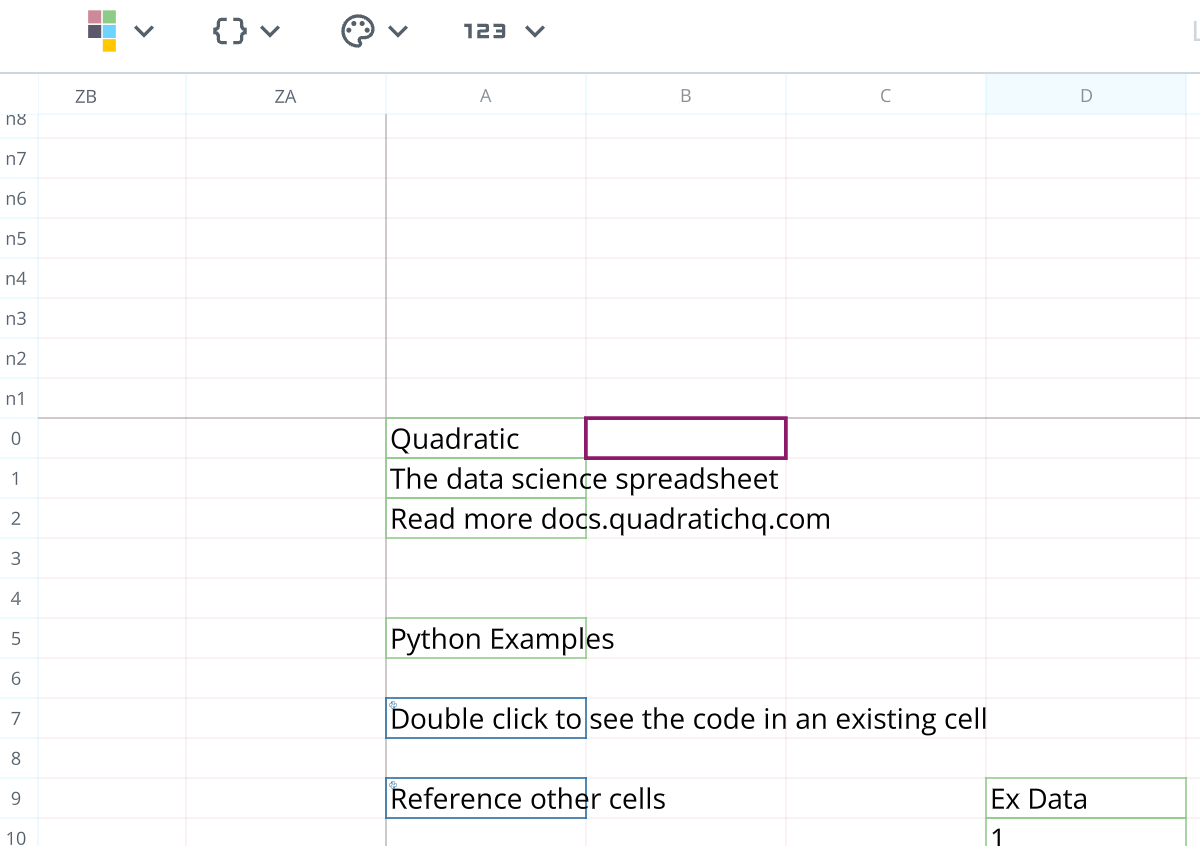1200x846 pixels.
Task: Open the chevron next to the {} icon
Action: click(x=272, y=31)
